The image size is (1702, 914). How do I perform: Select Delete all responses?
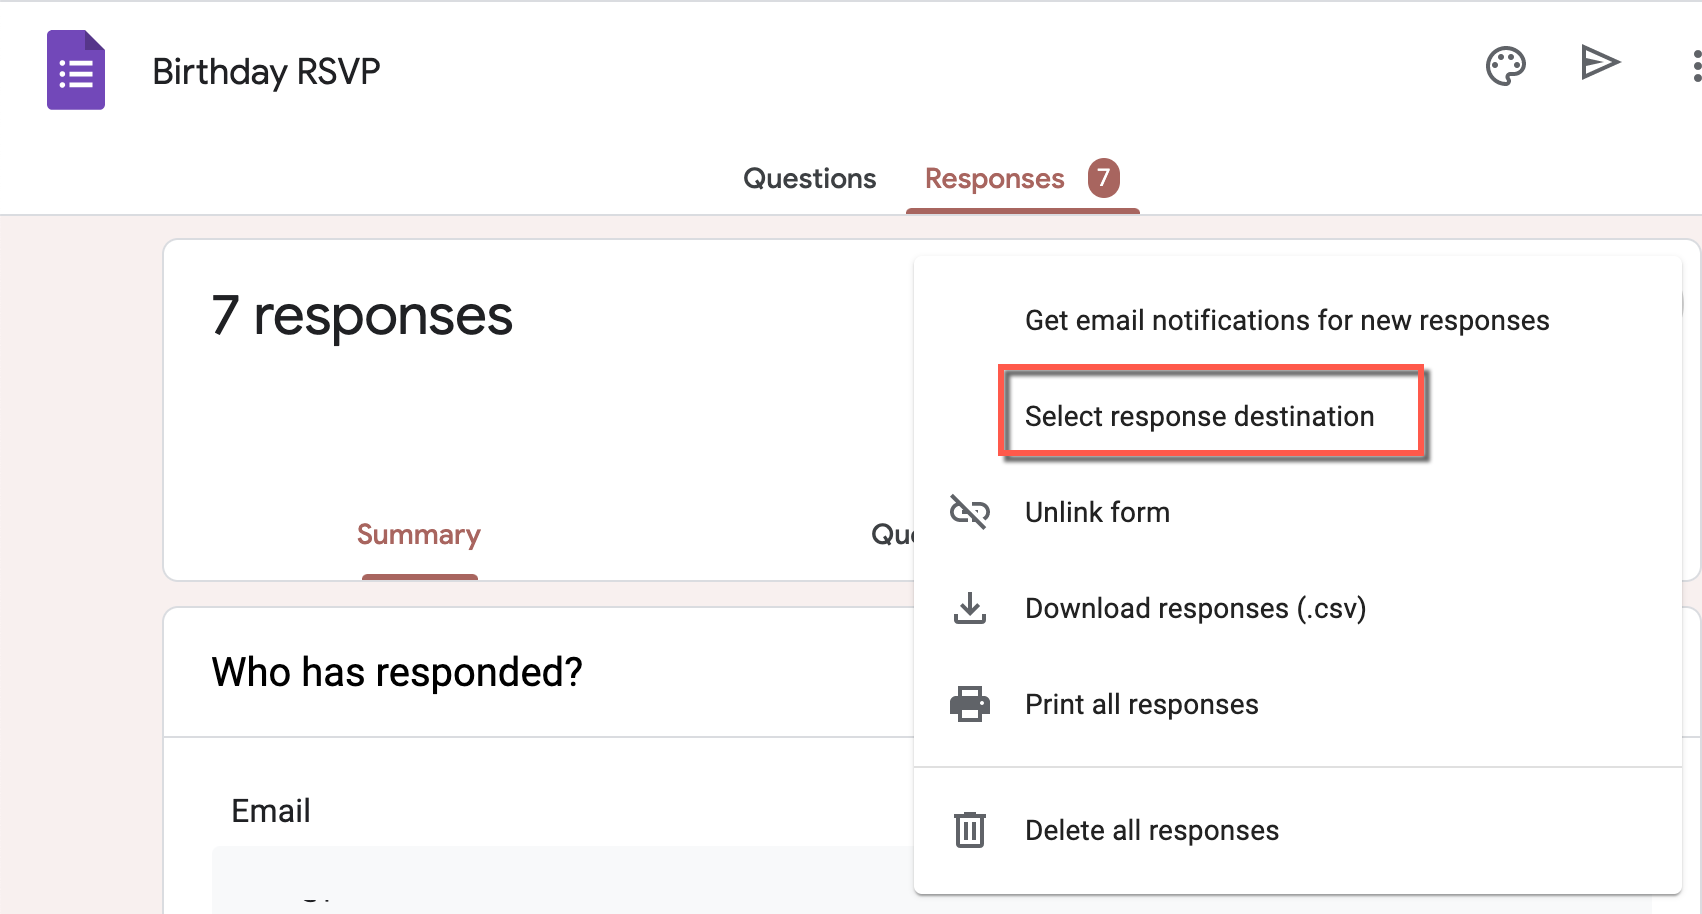pyautogui.click(x=1151, y=829)
